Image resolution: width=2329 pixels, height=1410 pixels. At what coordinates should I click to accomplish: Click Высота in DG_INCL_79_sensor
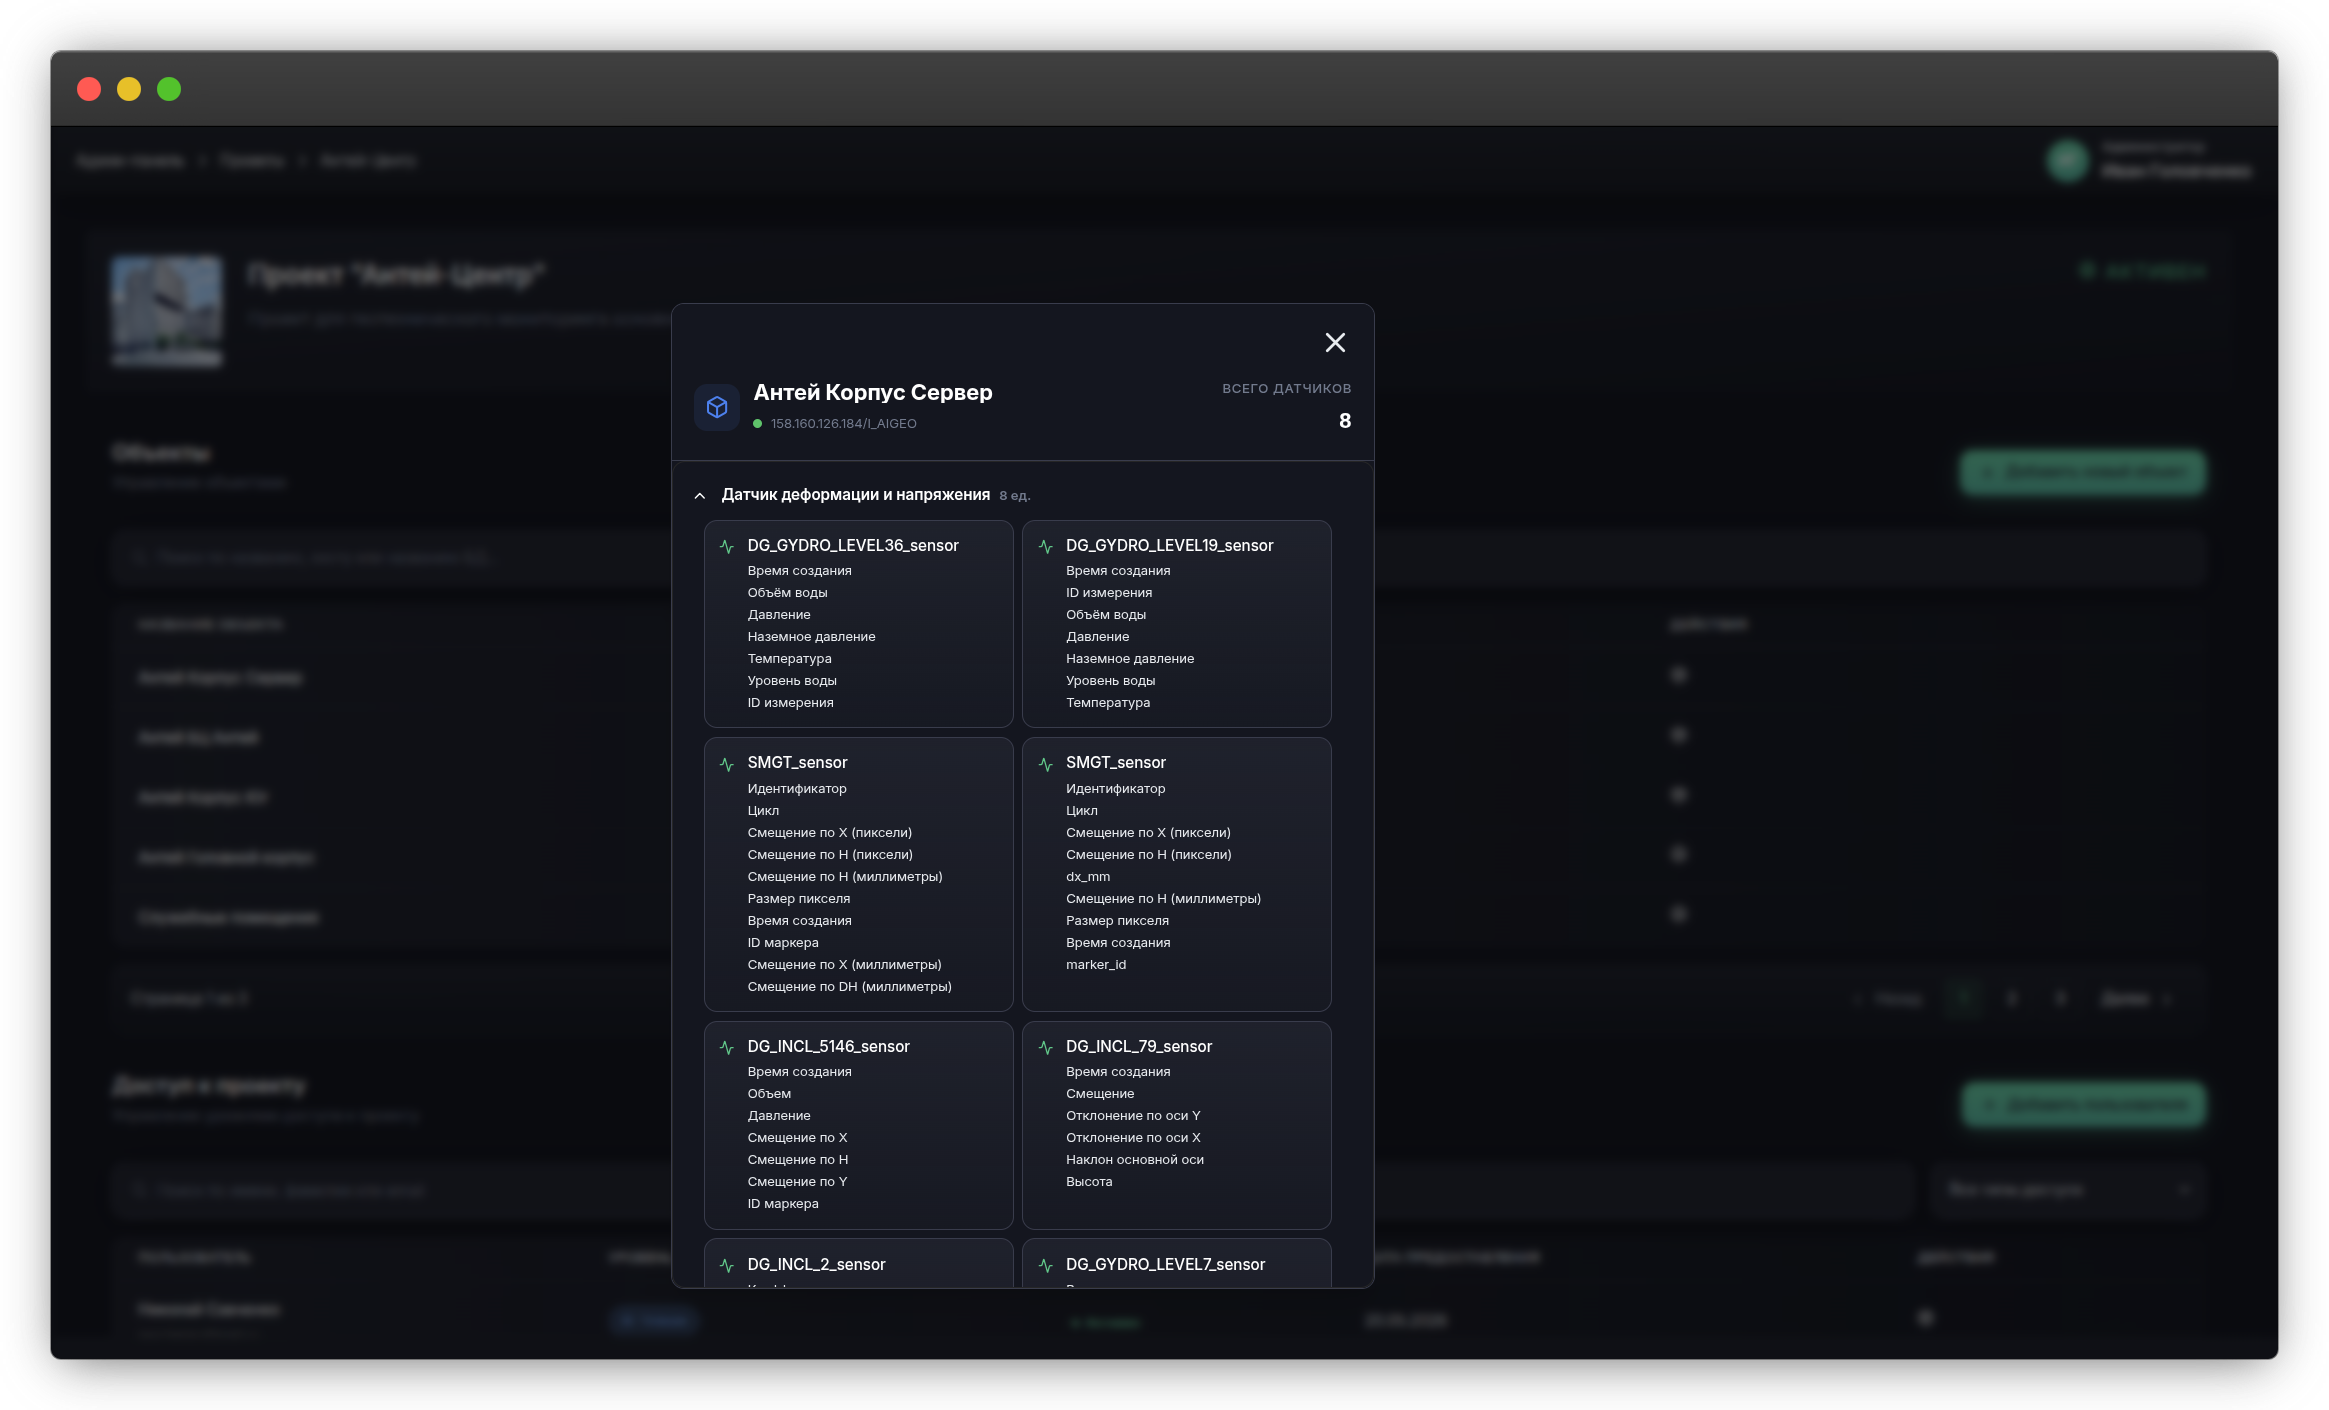click(1088, 1182)
